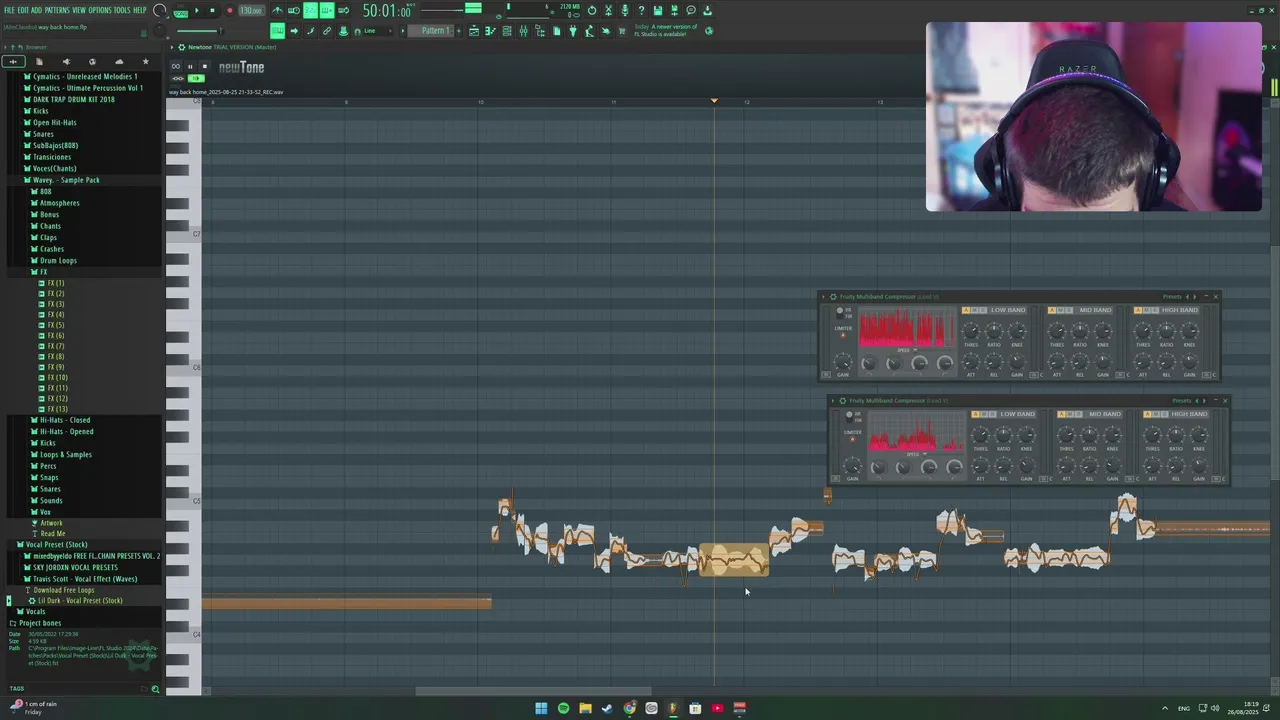This screenshot has height=720, width=1280.
Task: Select A state for lower HIGH BAND
Action: coord(1148,414)
